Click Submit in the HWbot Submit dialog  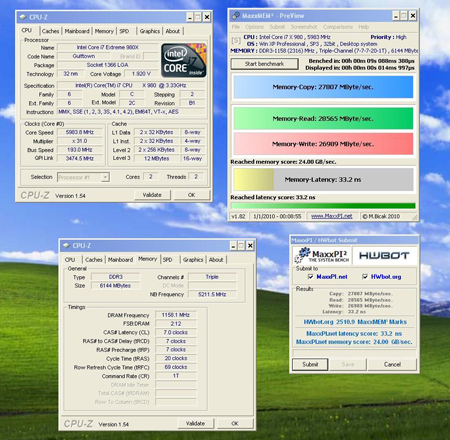(310, 365)
